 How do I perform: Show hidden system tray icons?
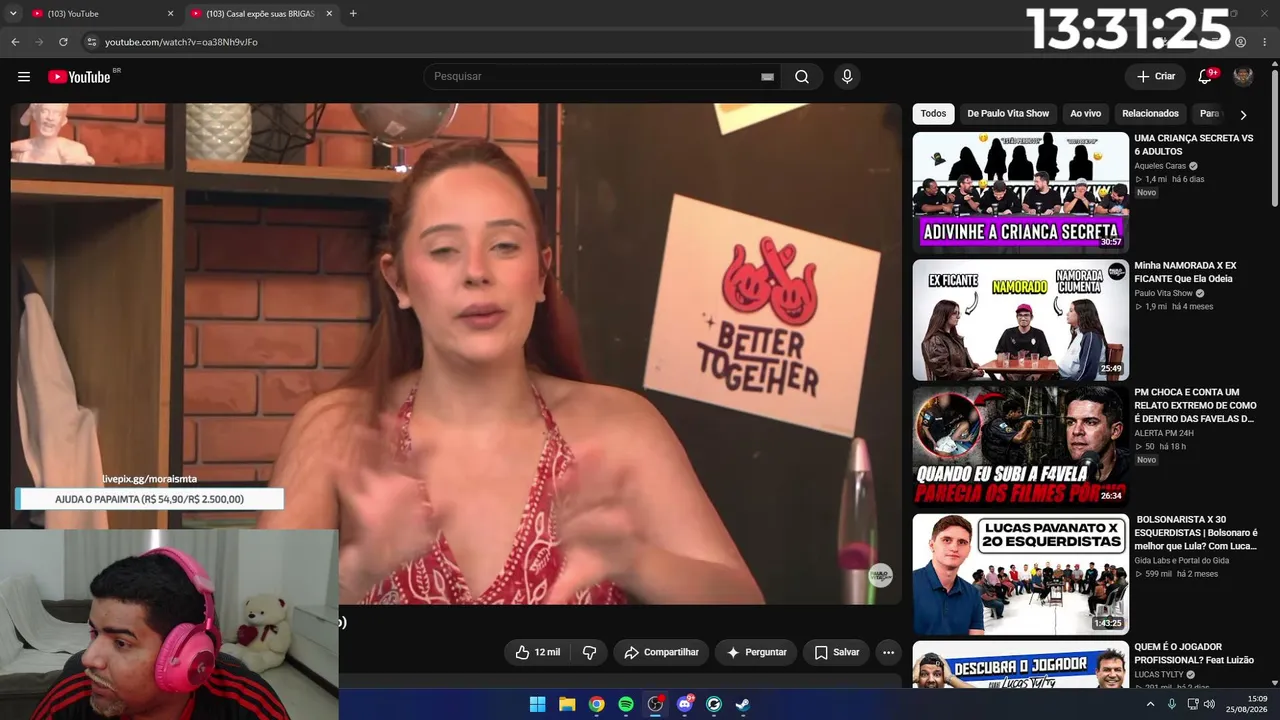(1150, 704)
